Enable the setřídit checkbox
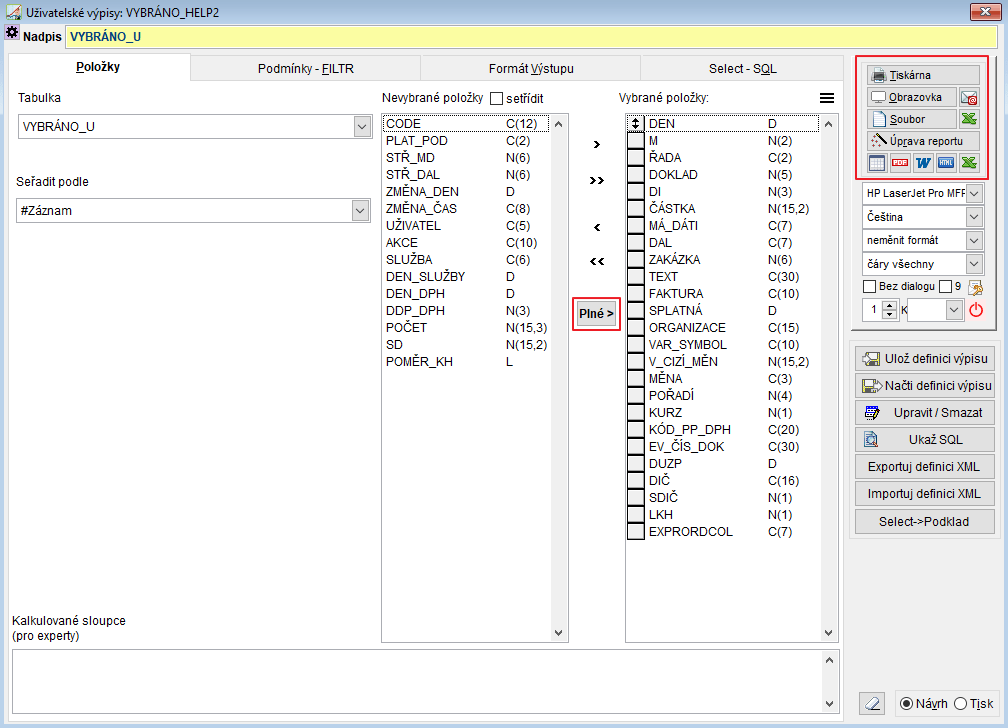Viewport: 1008px width, 728px height. (496, 98)
